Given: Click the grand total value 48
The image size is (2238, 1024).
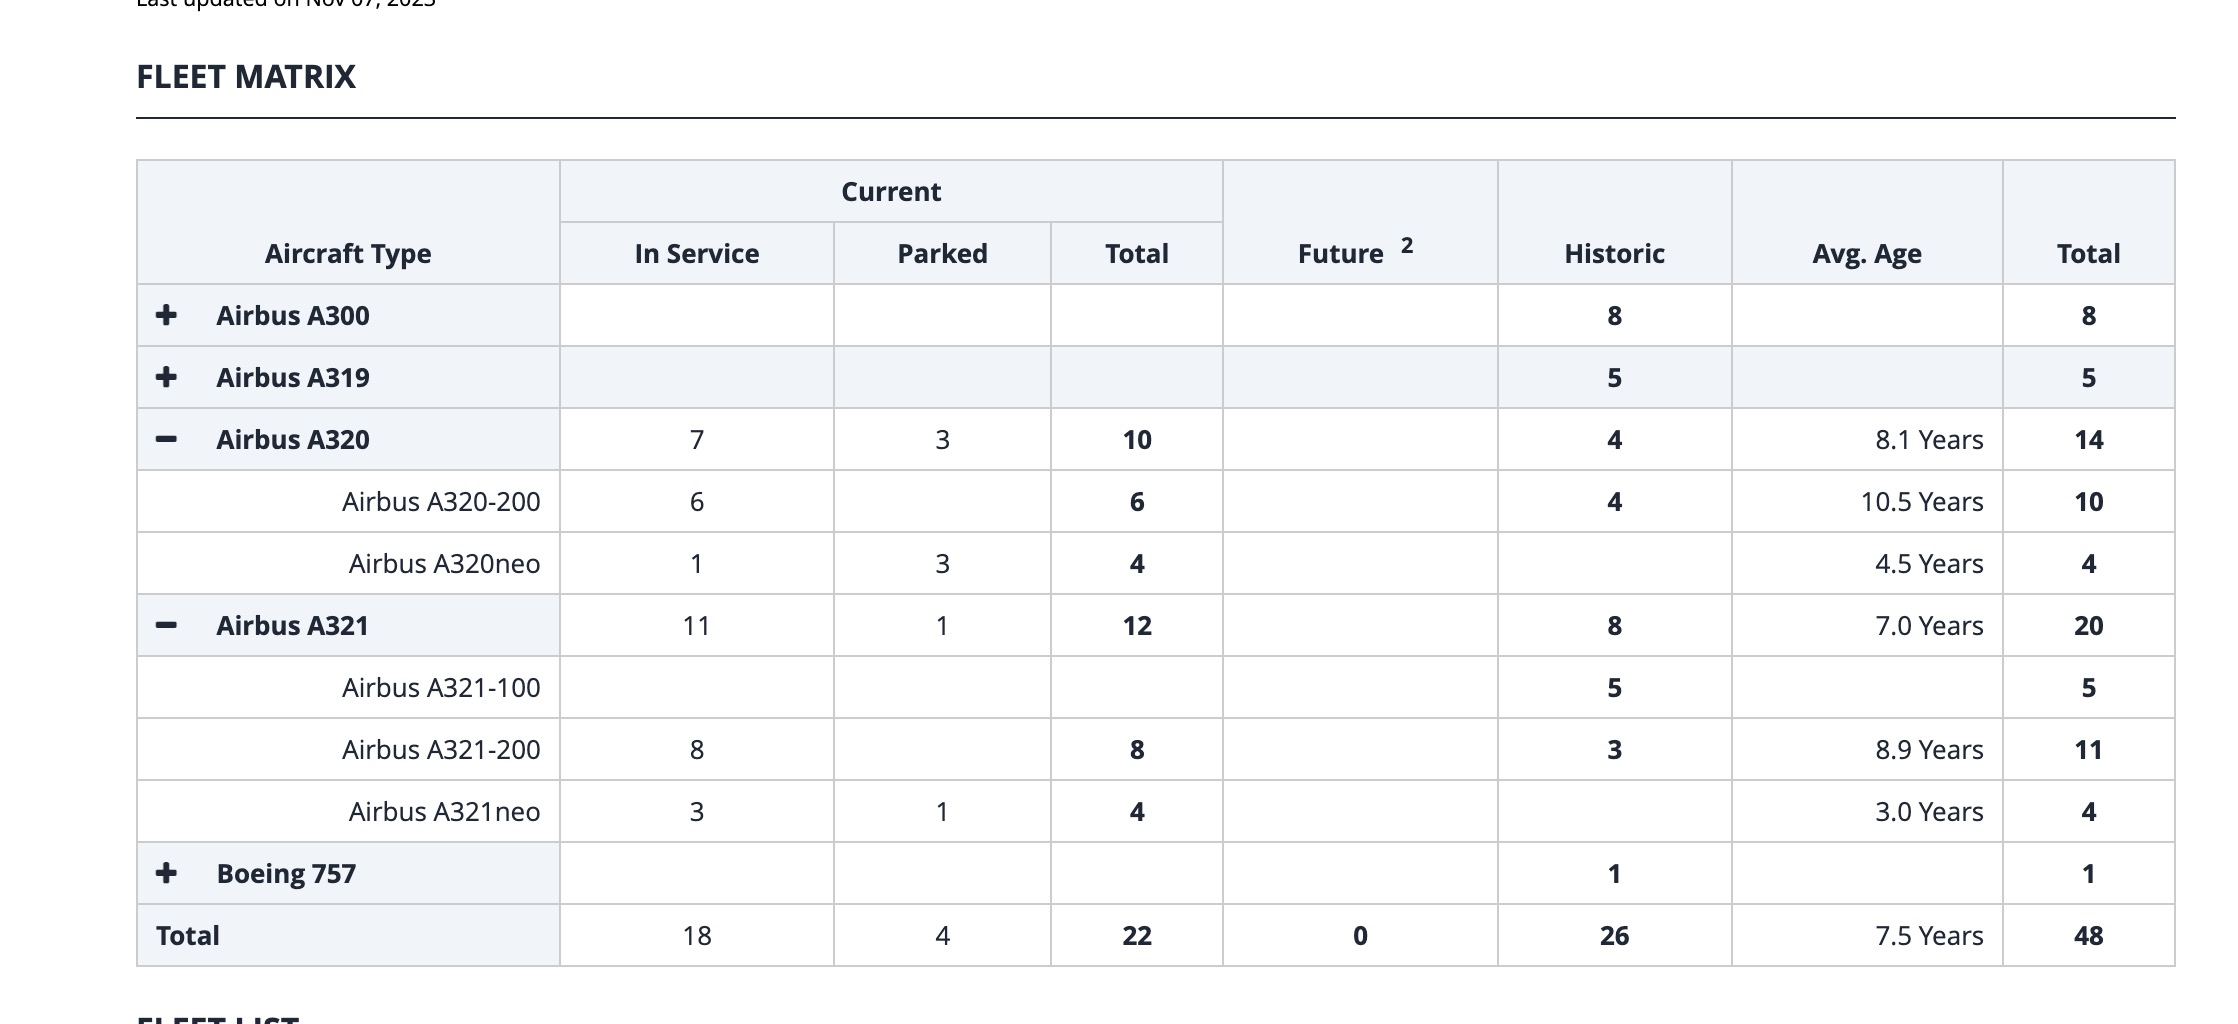Looking at the screenshot, I should [x=2088, y=935].
